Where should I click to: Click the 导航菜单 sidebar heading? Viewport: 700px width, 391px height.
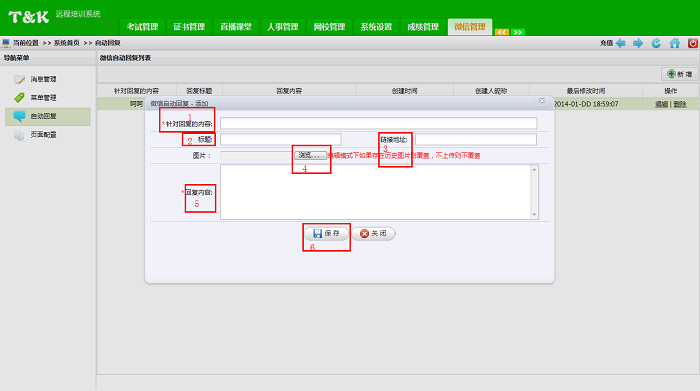17,58
